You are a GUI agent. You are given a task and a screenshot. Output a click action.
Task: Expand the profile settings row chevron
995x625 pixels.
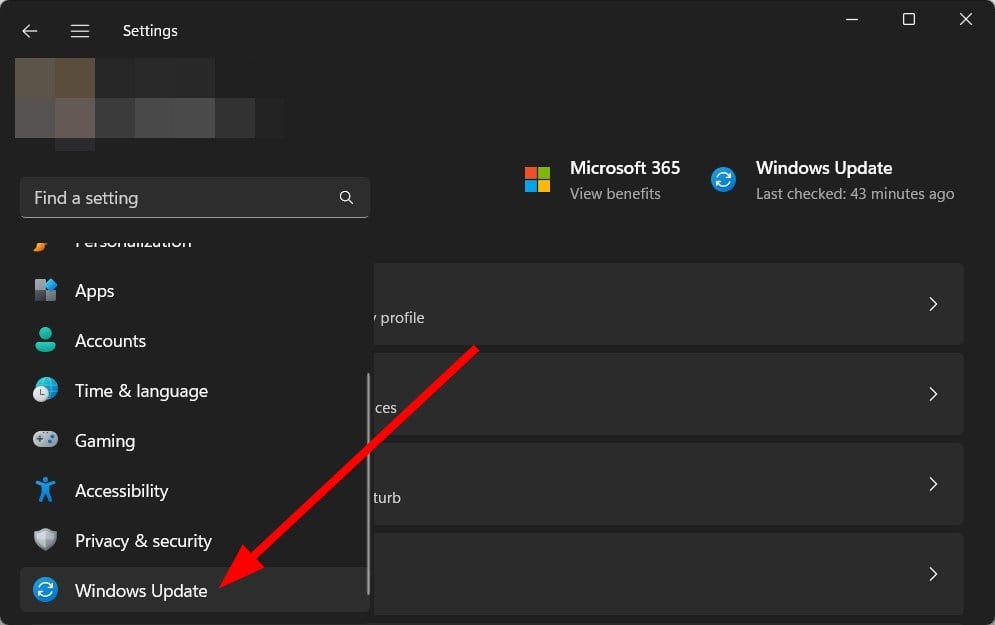(933, 304)
